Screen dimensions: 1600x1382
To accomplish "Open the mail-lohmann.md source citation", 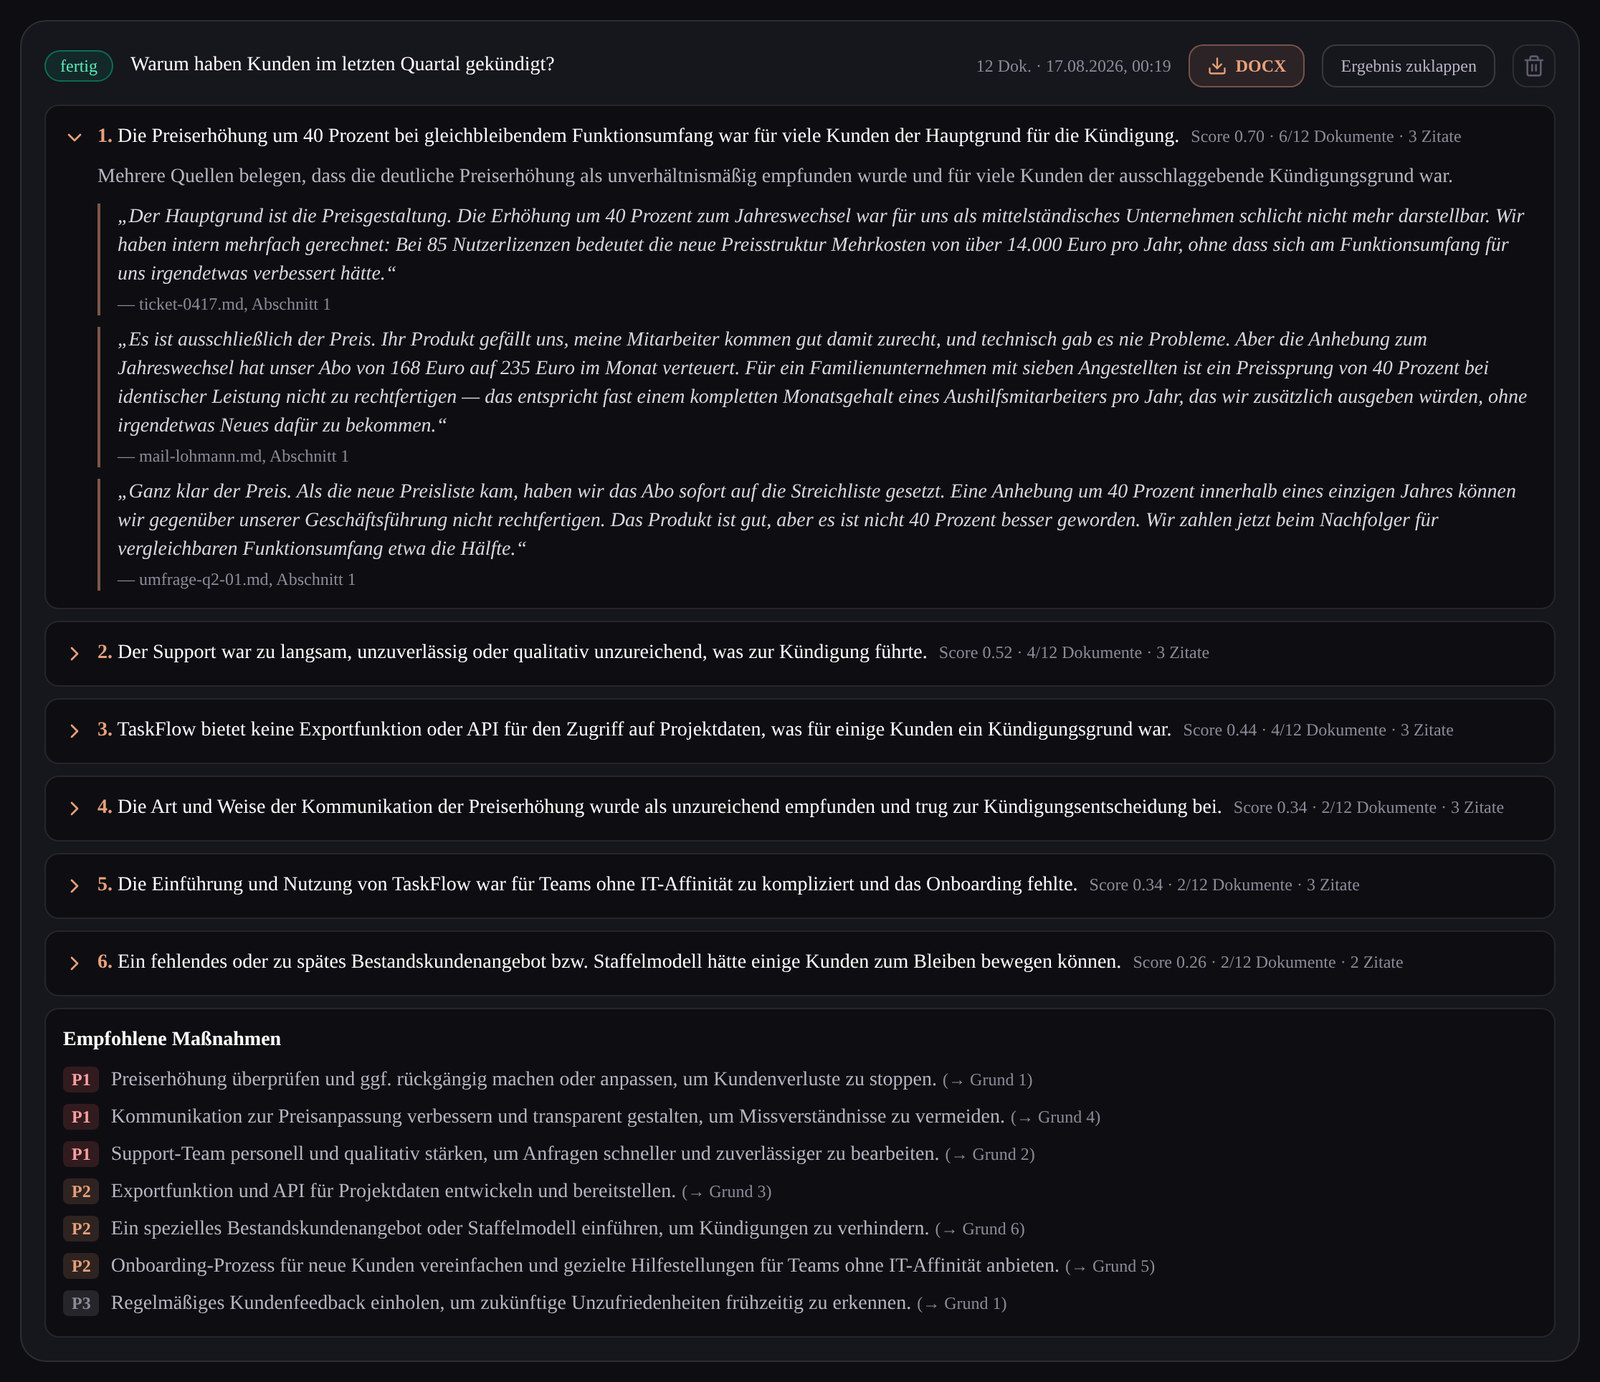I will pos(233,456).
